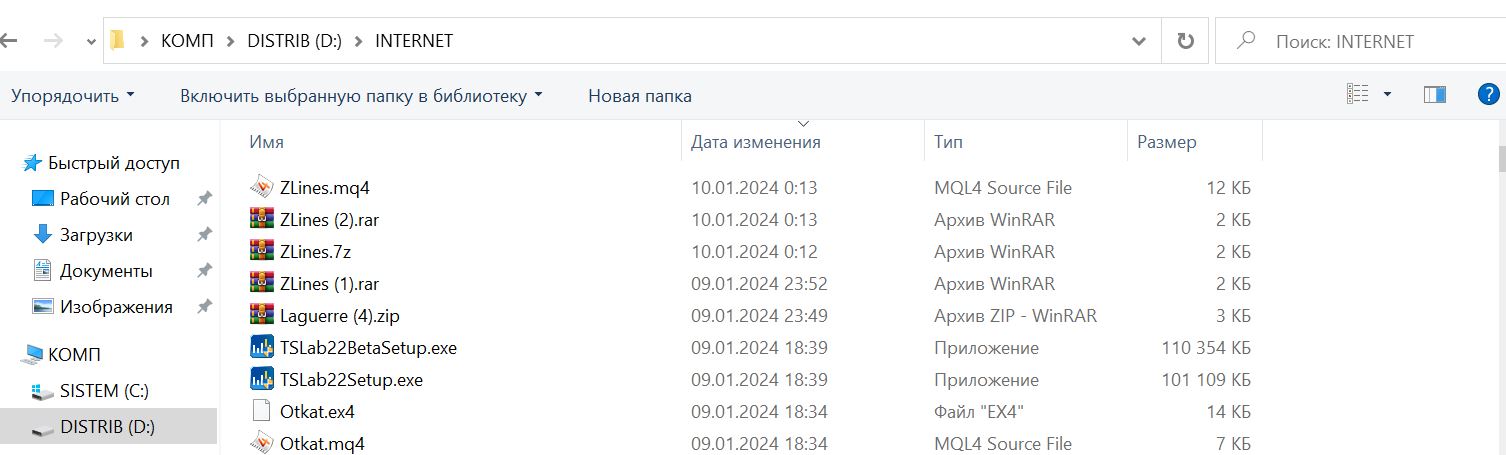Click the refresh button in address bar
Image resolution: width=1506 pixels, height=455 pixels.
point(1186,41)
